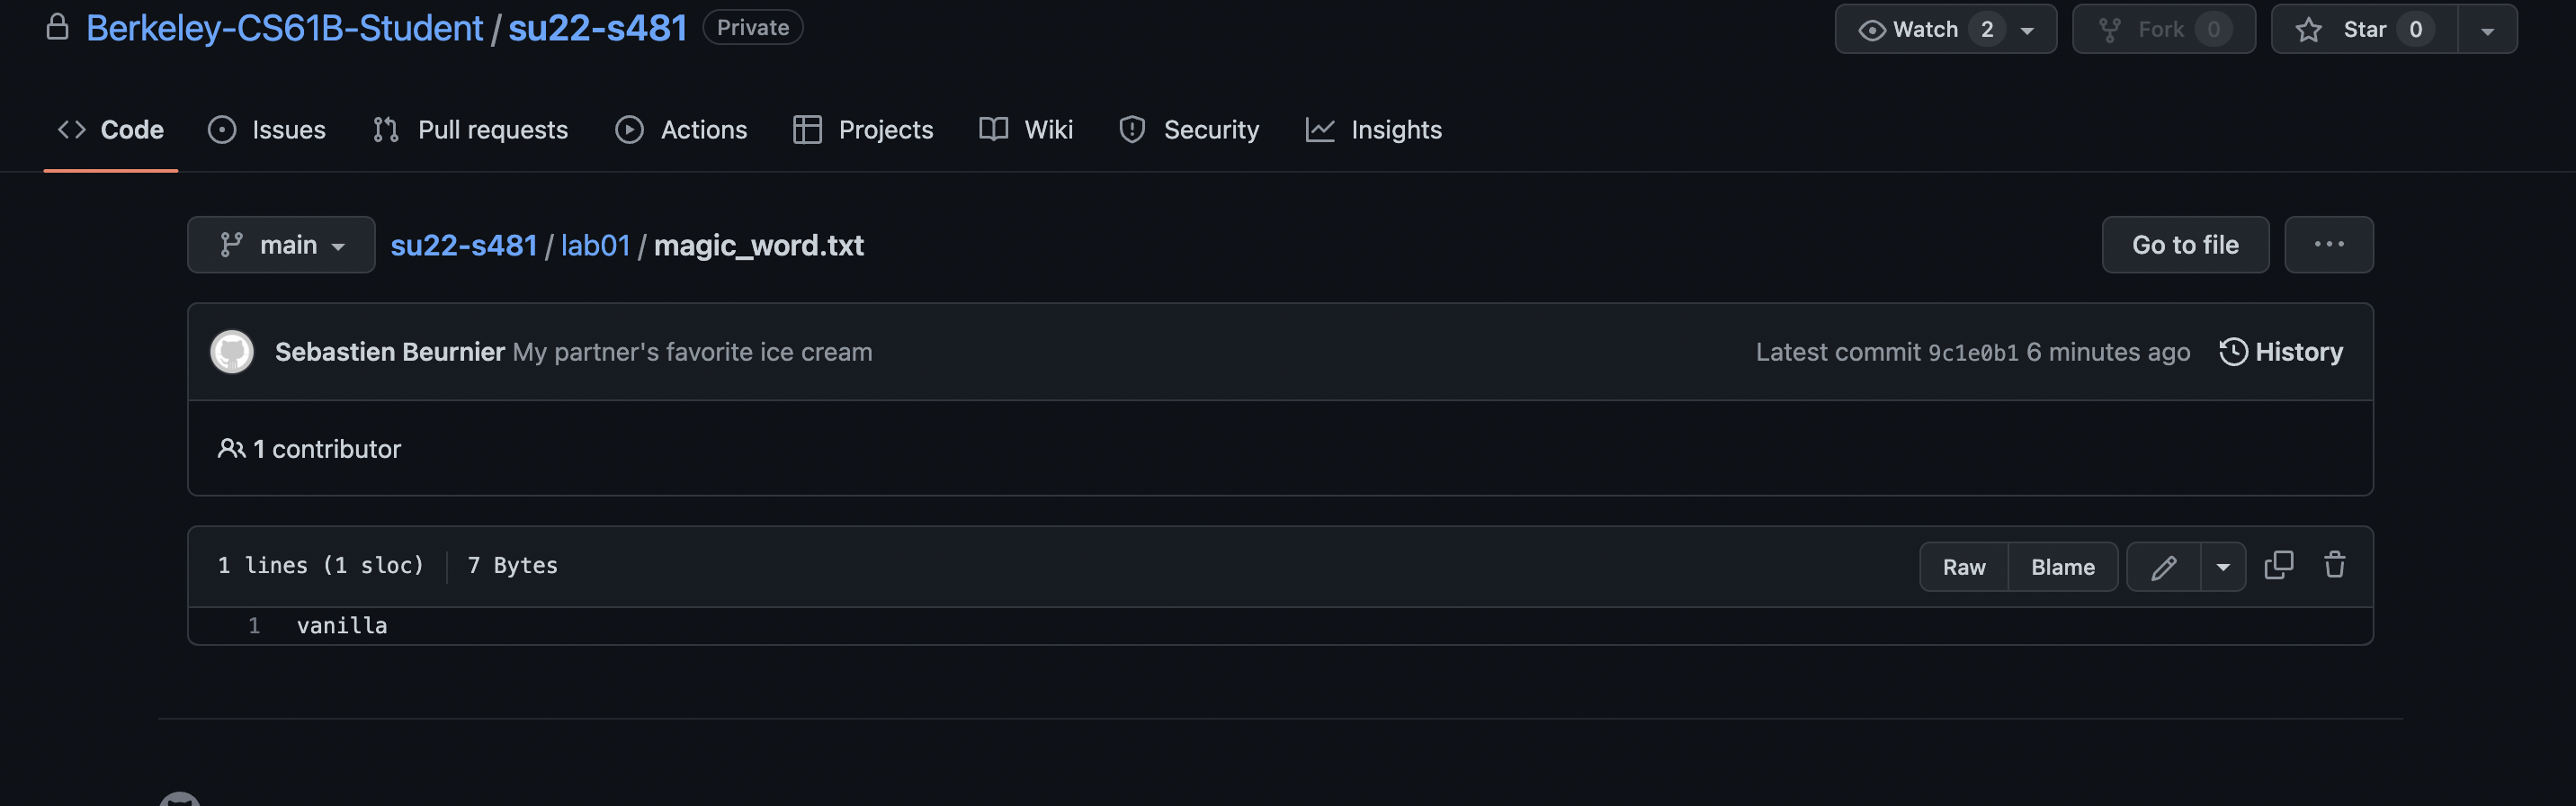This screenshot has width=2576, height=806.
Task: Switch to the Issues tab
Action: (267, 130)
